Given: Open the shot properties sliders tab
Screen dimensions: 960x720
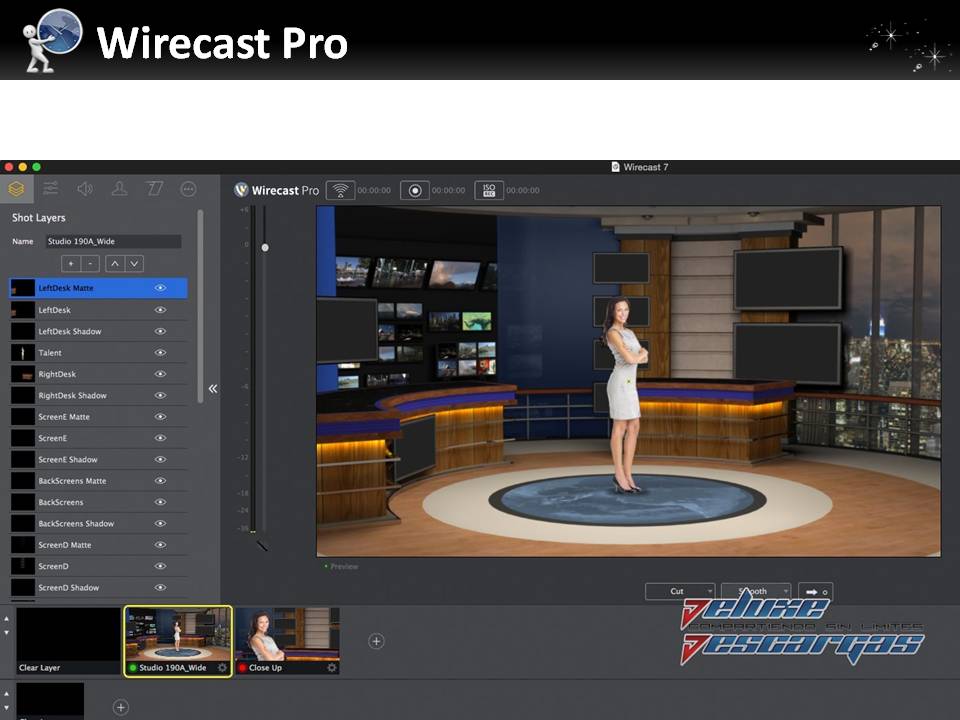Looking at the screenshot, I should point(51,189).
